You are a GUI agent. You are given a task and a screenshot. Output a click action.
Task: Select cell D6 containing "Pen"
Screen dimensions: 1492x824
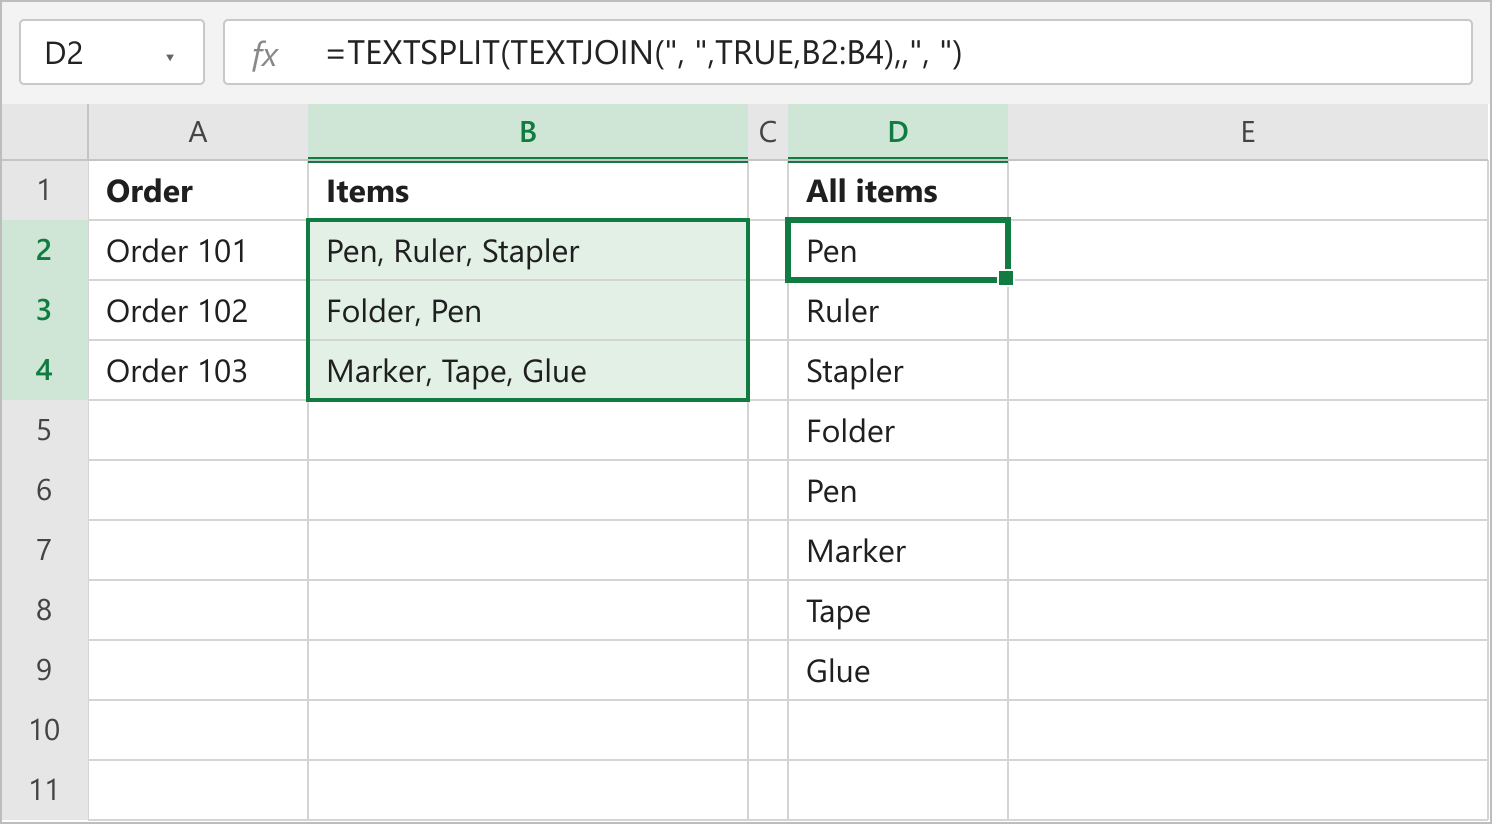(x=898, y=490)
